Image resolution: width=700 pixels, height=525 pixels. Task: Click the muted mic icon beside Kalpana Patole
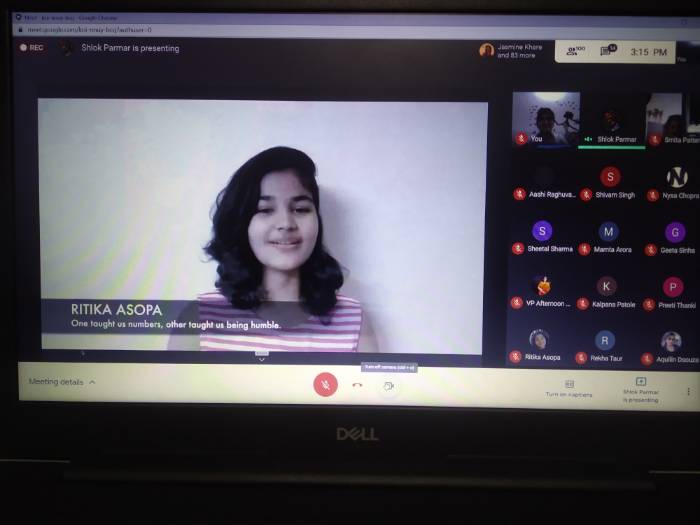pyautogui.click(x=582, y=304)
